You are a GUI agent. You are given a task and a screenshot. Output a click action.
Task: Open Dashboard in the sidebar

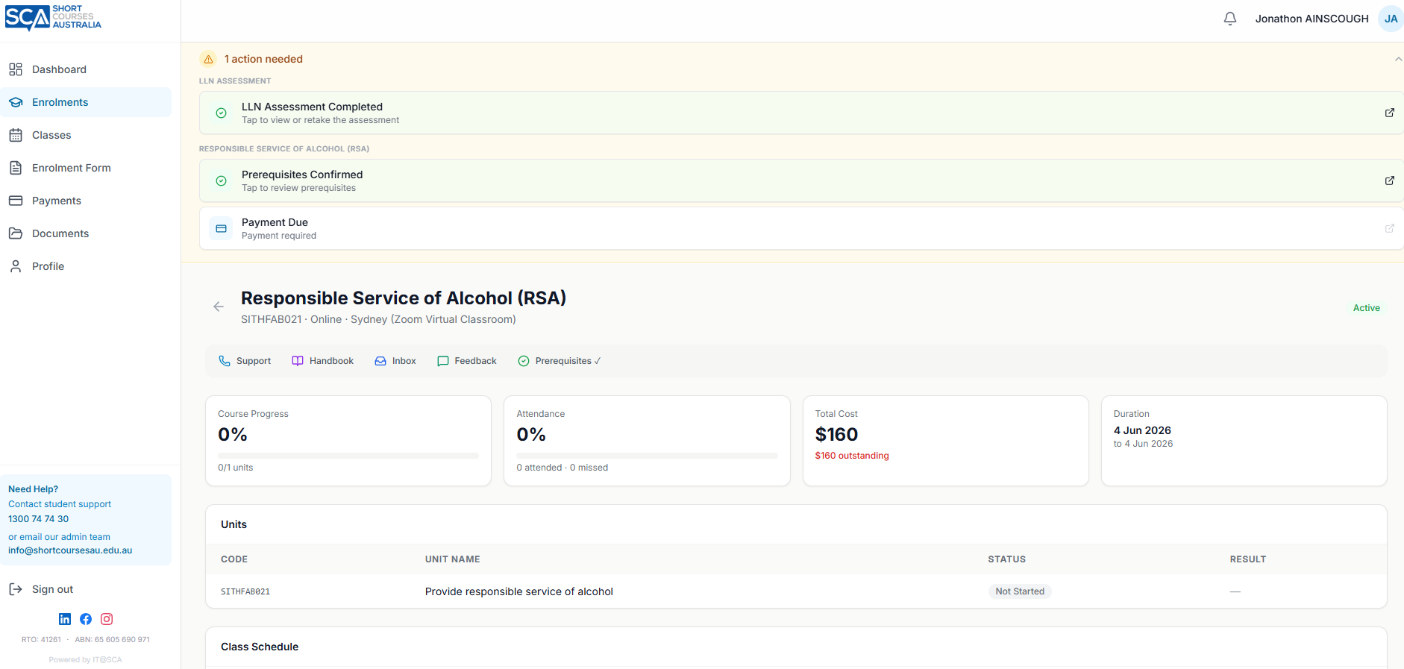[87, 69]
